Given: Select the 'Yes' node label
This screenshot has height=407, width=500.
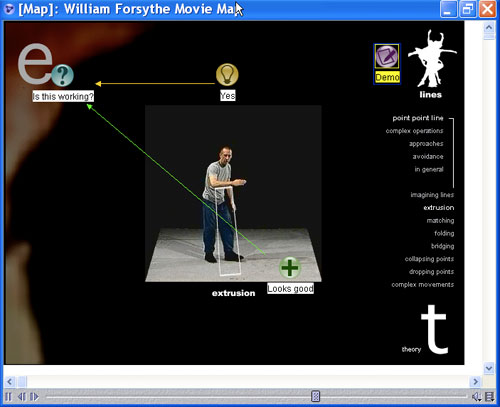Looking at the screenshot, I should pos(228,96).
